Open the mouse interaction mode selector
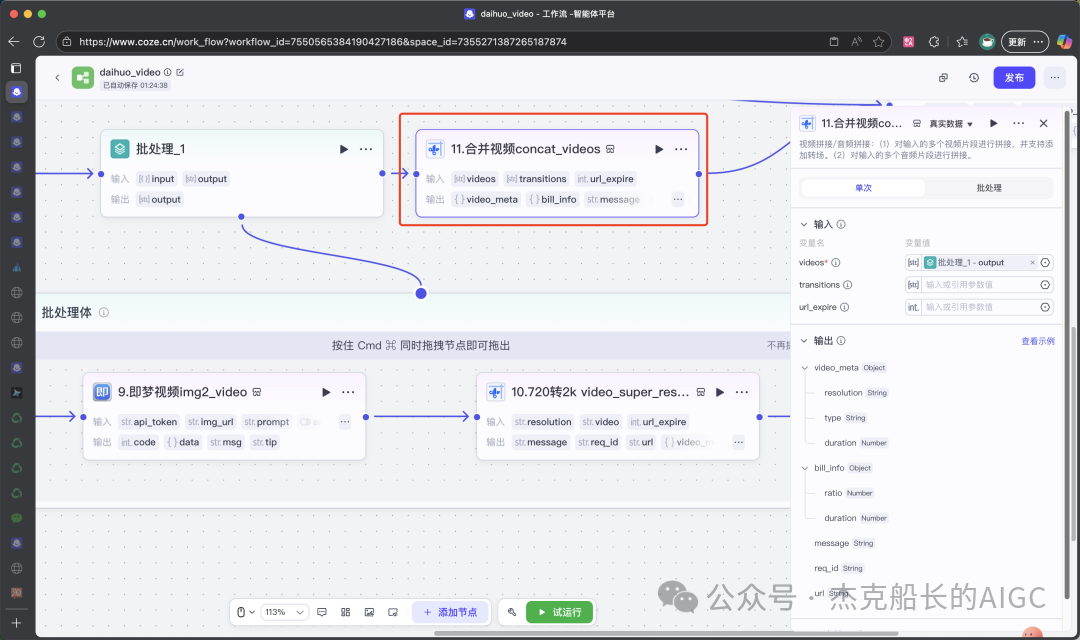The height and width of the screenshot is (640, 1080). coord(245,612)
